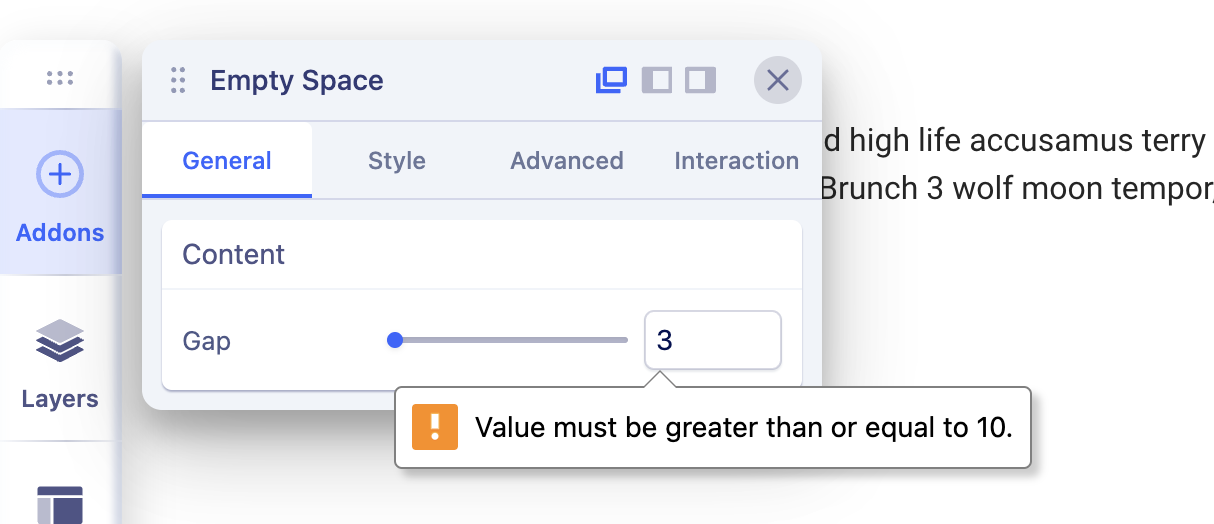Click the middle of the Gap slider track

coord(511,340)
